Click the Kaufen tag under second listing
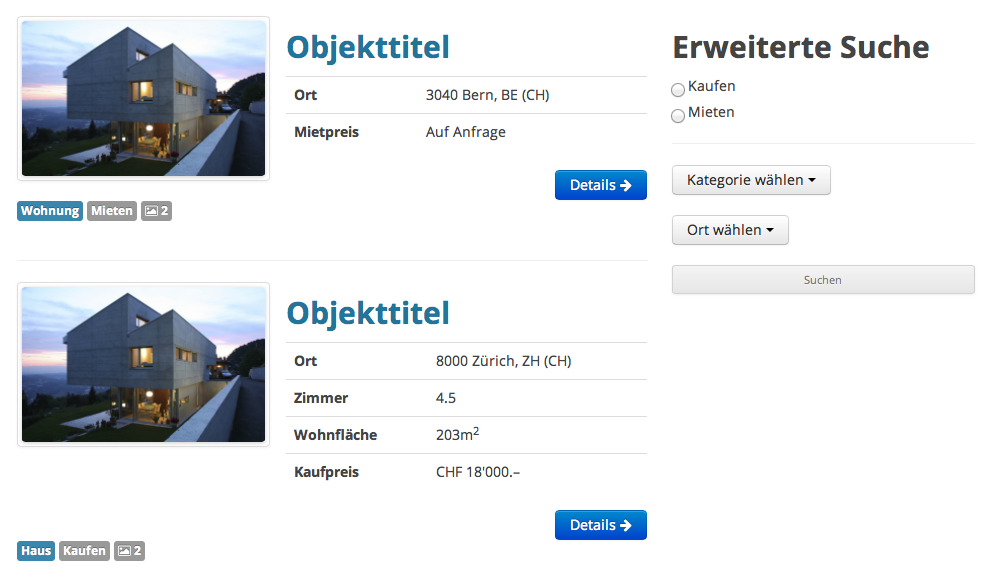Screen dimensions: 995x586 84,550
